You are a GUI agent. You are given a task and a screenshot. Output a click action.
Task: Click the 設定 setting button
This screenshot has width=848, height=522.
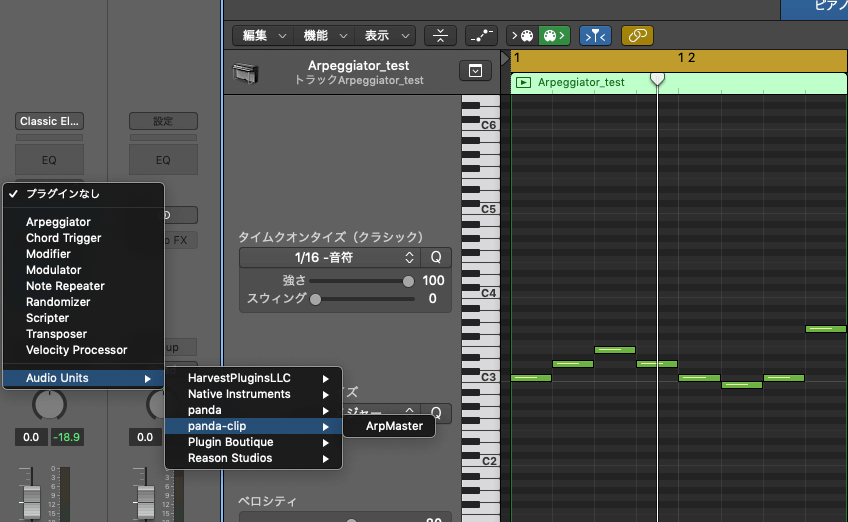pos(163,121)
